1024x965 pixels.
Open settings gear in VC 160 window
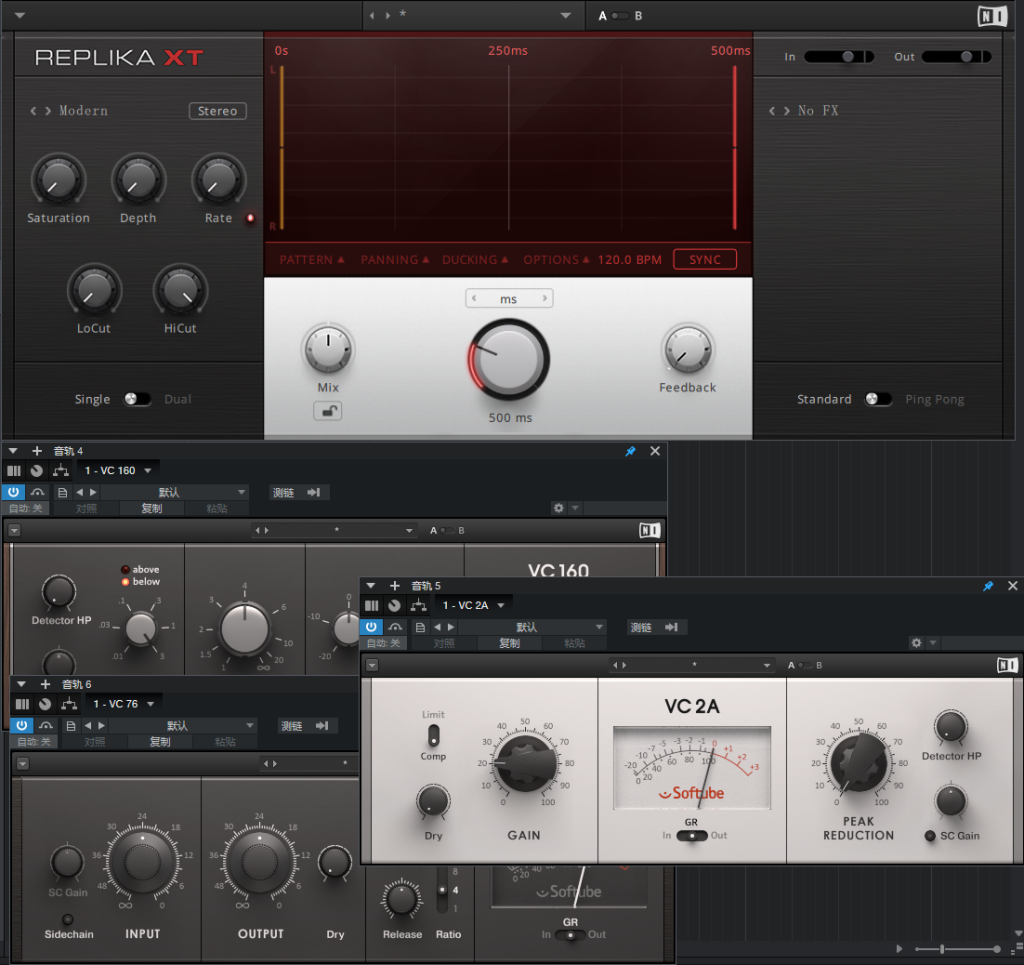point(558,508)
